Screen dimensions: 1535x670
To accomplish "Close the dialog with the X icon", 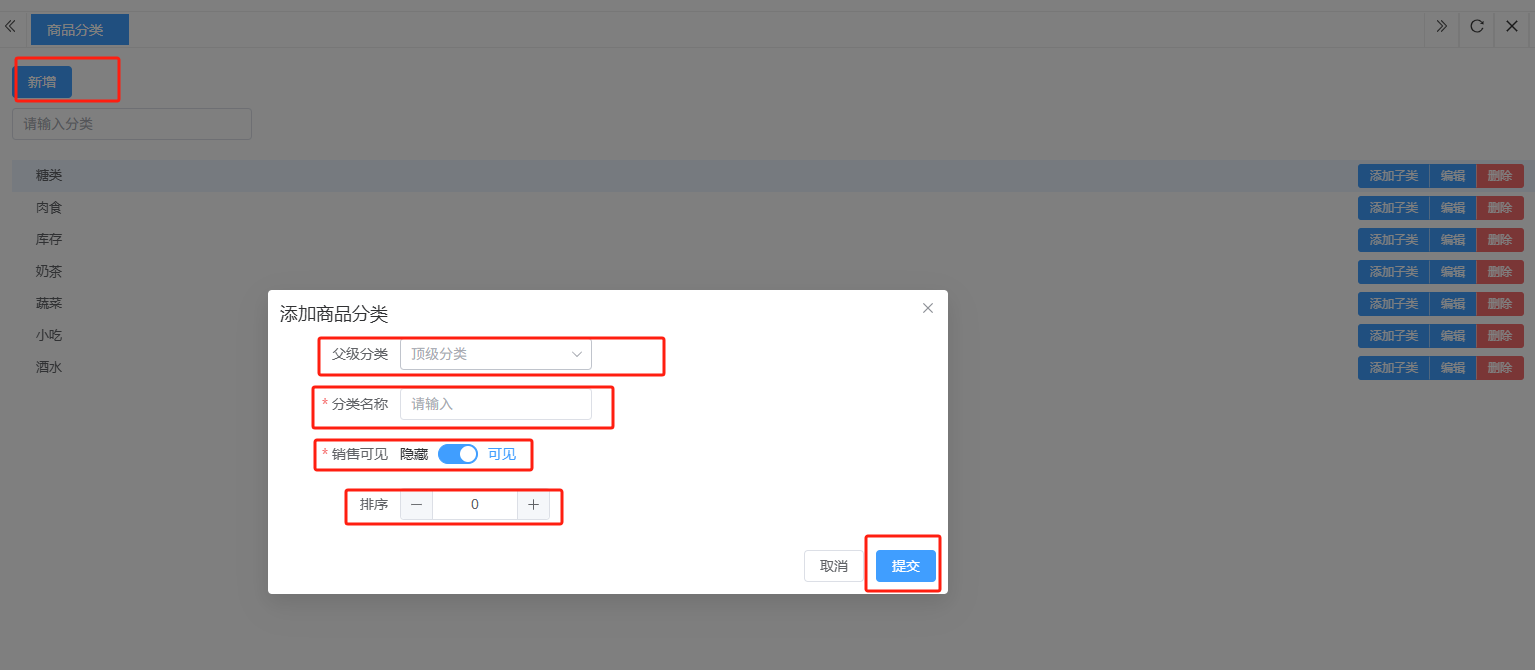I will click(928, 308).
